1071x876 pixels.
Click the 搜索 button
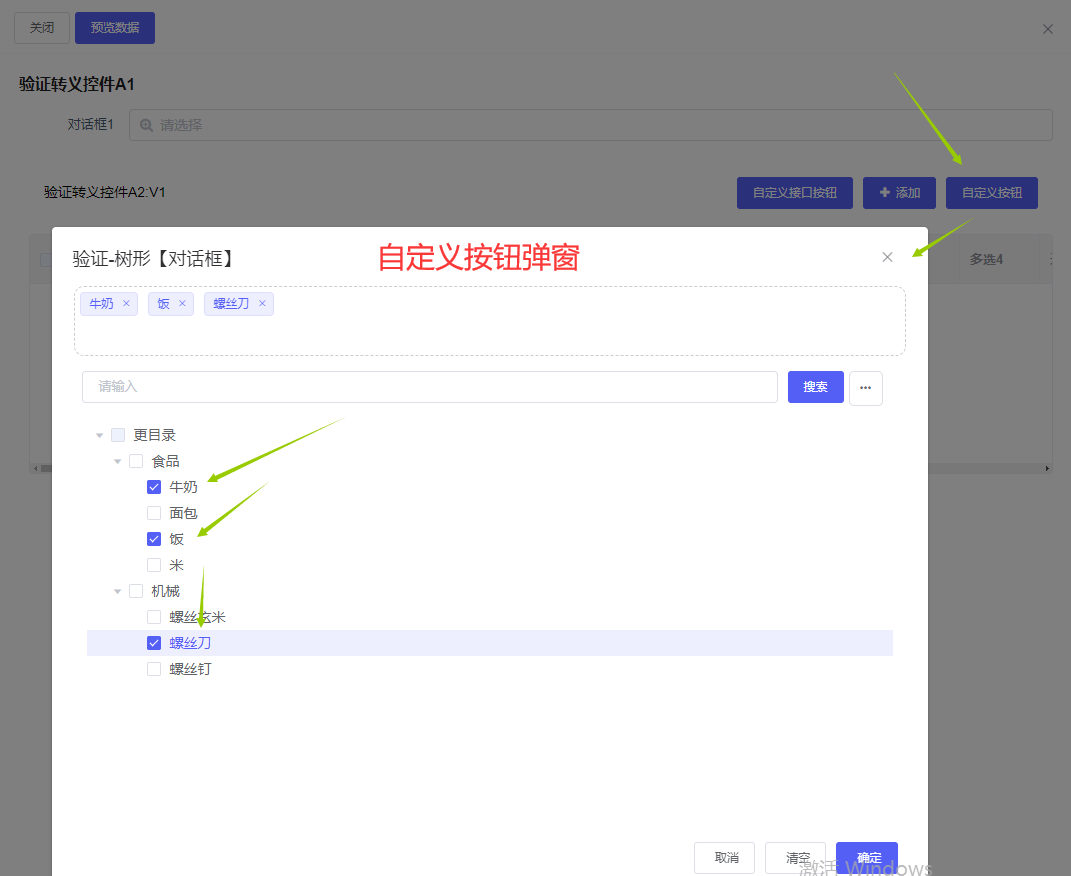(x=815, y=387)
